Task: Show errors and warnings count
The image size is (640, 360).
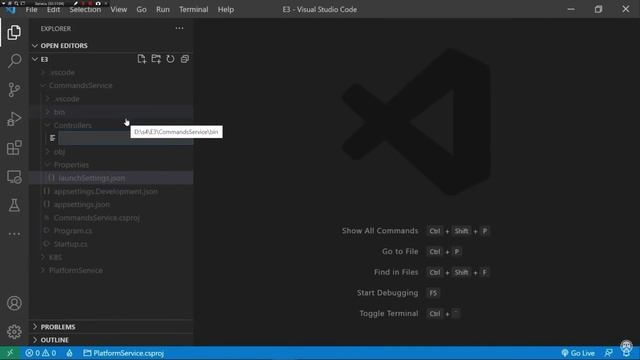Action: pos(41,353)
